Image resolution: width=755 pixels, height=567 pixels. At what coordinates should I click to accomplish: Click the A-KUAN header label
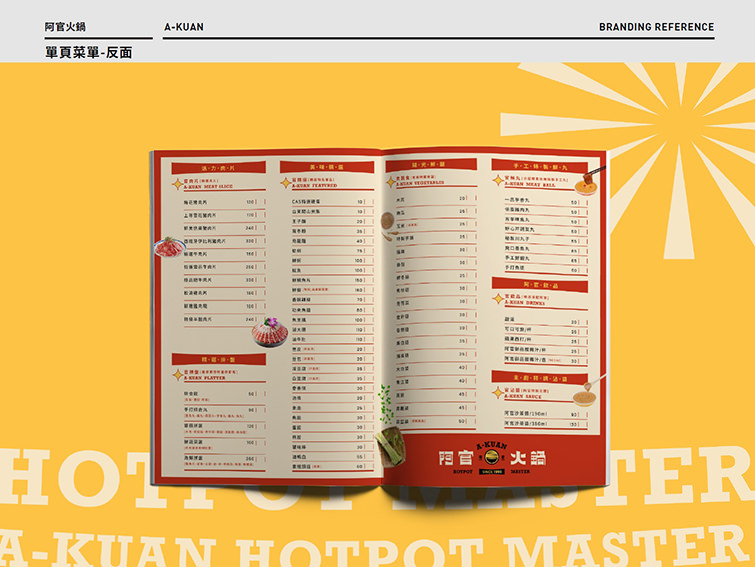184,27
